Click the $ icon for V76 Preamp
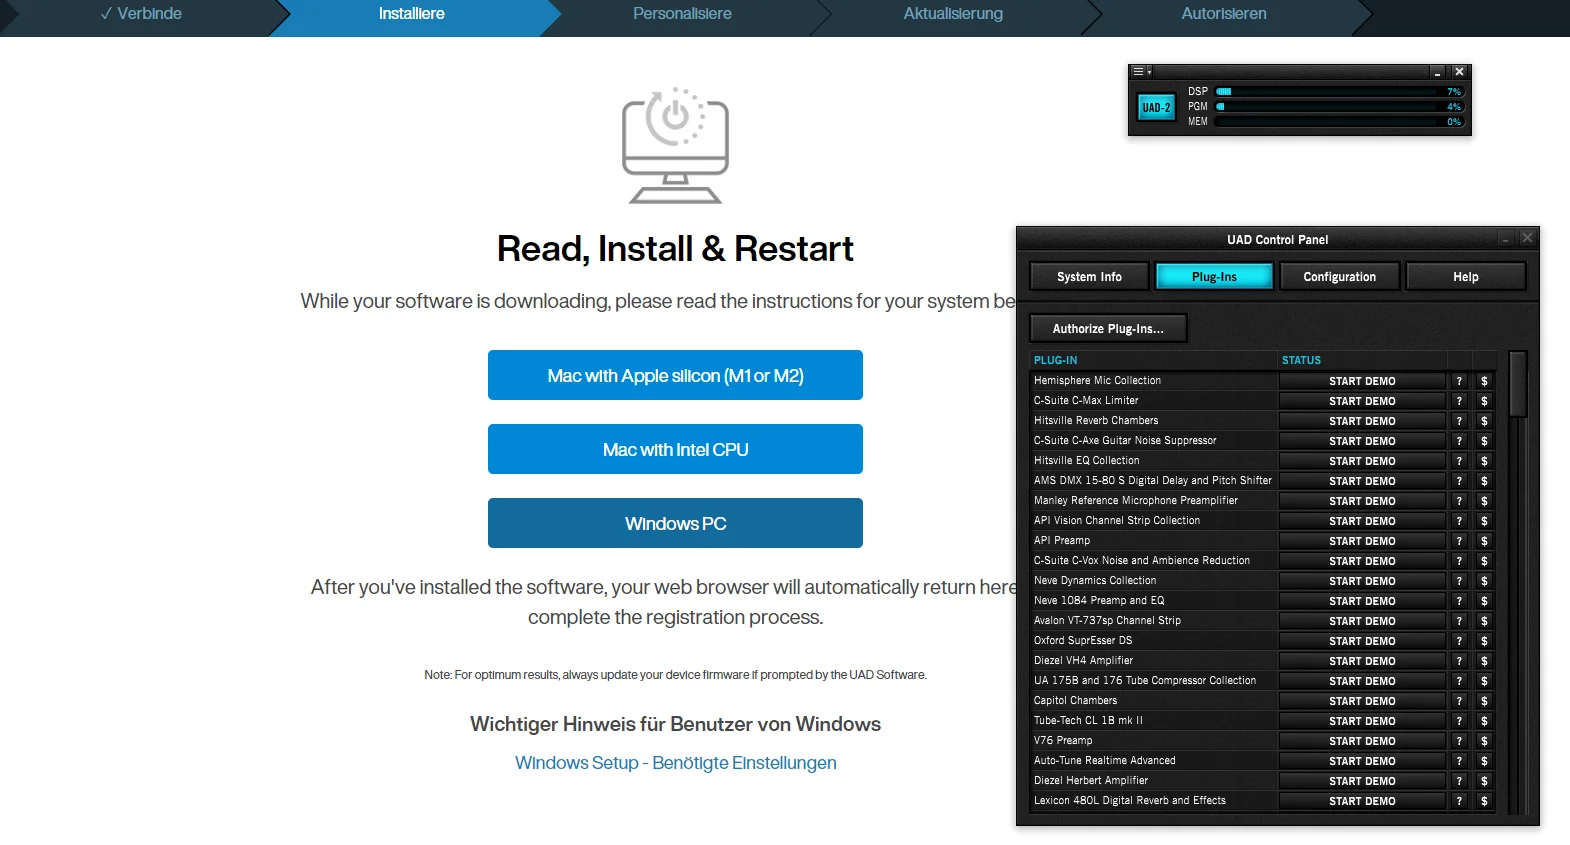 (x=1484, y=741)
